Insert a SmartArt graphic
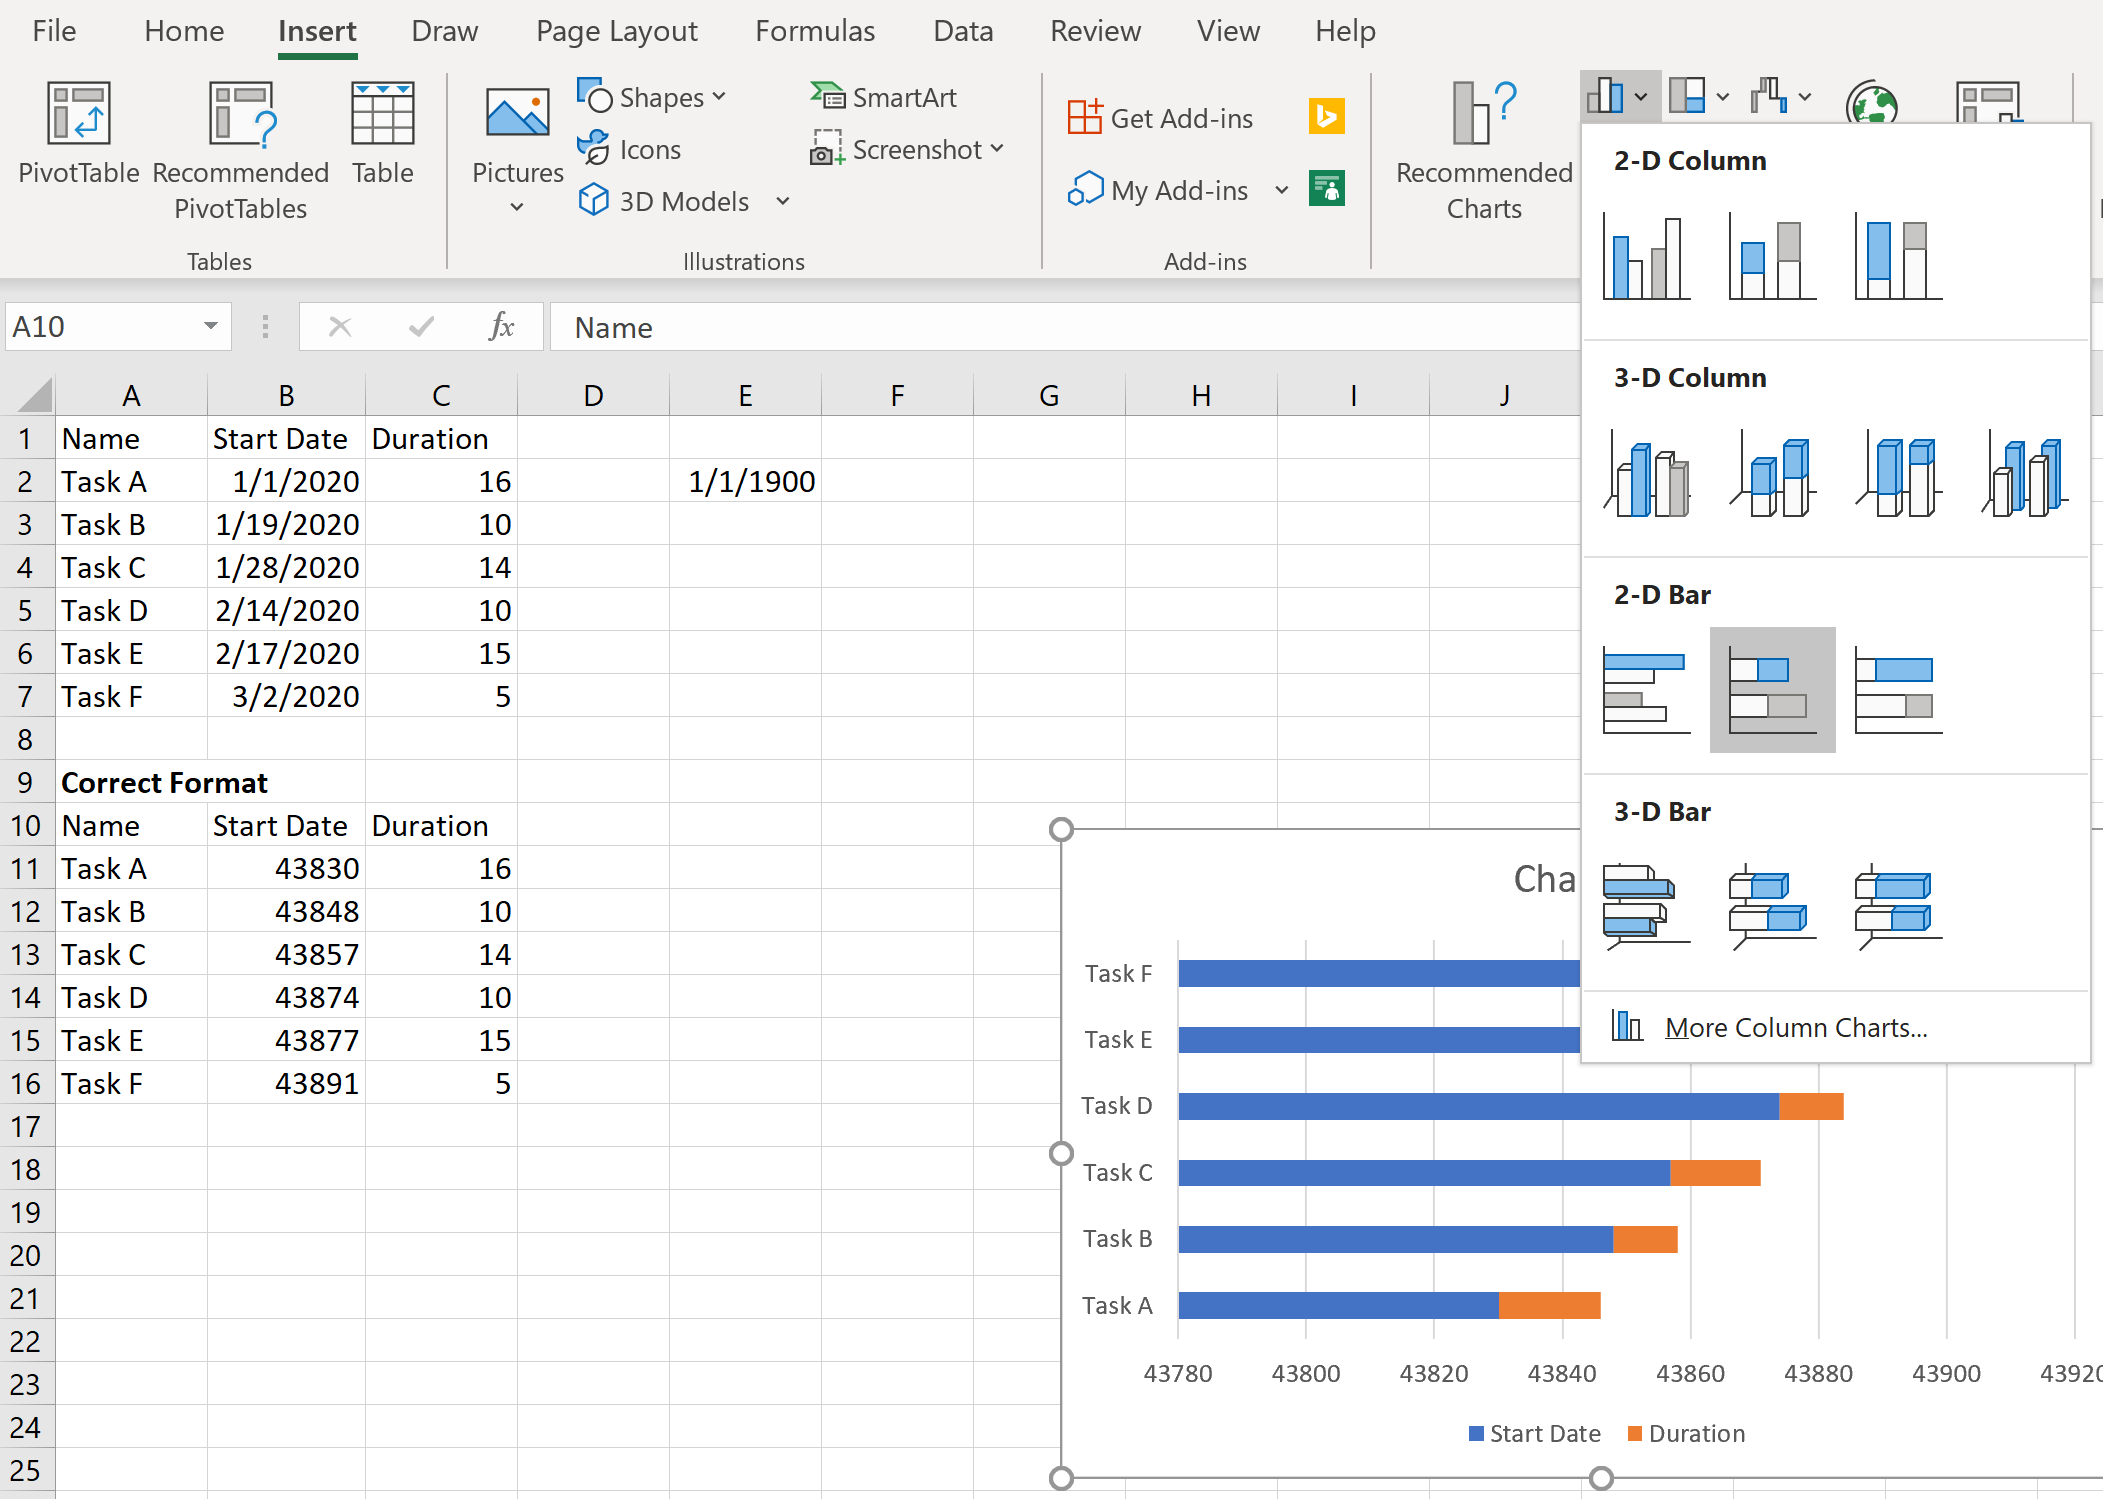 [x=887, y=96]
